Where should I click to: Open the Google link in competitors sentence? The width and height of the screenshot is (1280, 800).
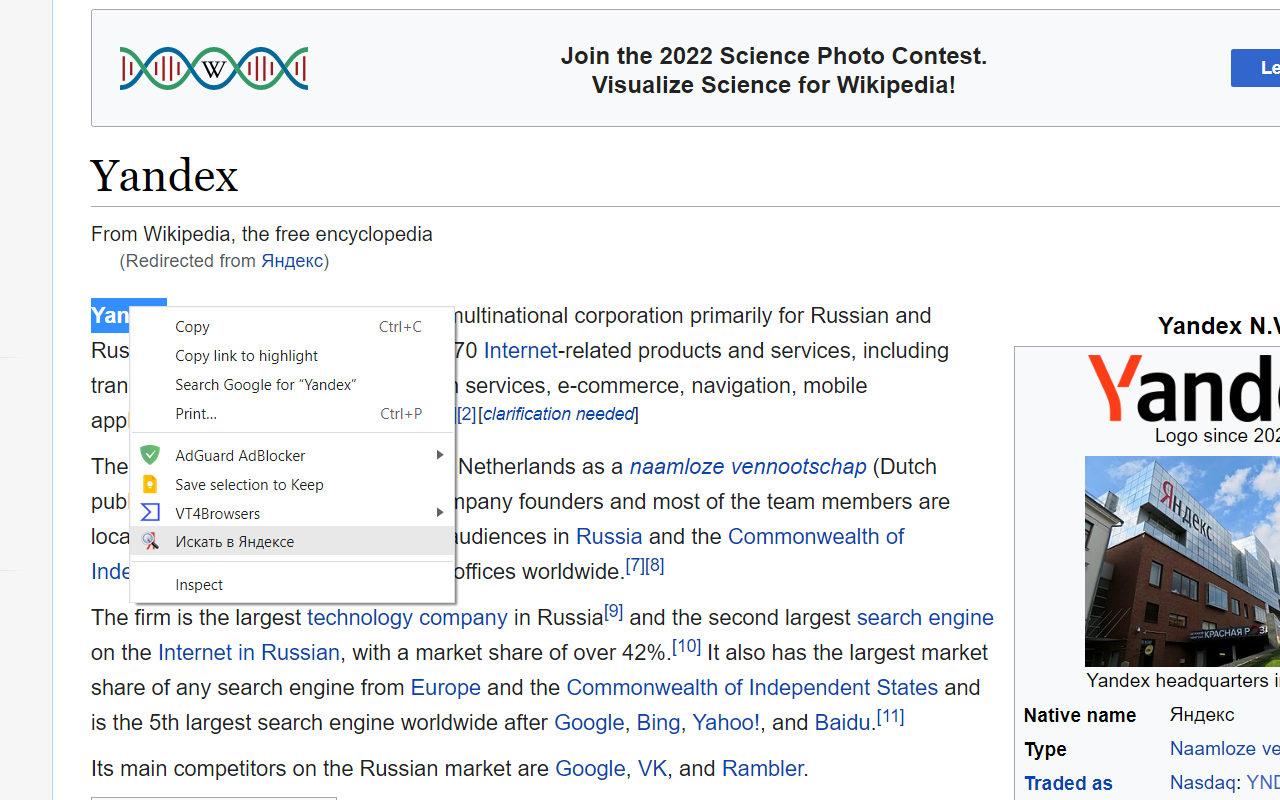tap(590, 769)
